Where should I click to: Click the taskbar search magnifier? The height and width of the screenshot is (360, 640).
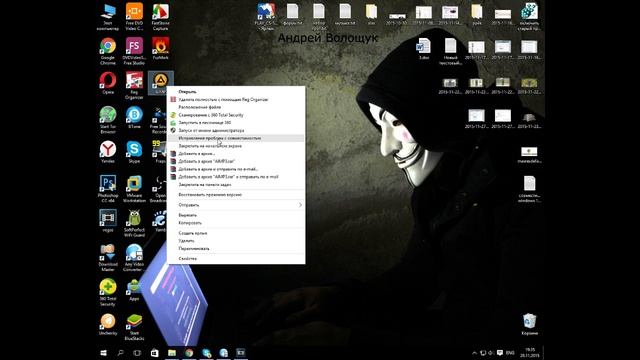[120, 353]
